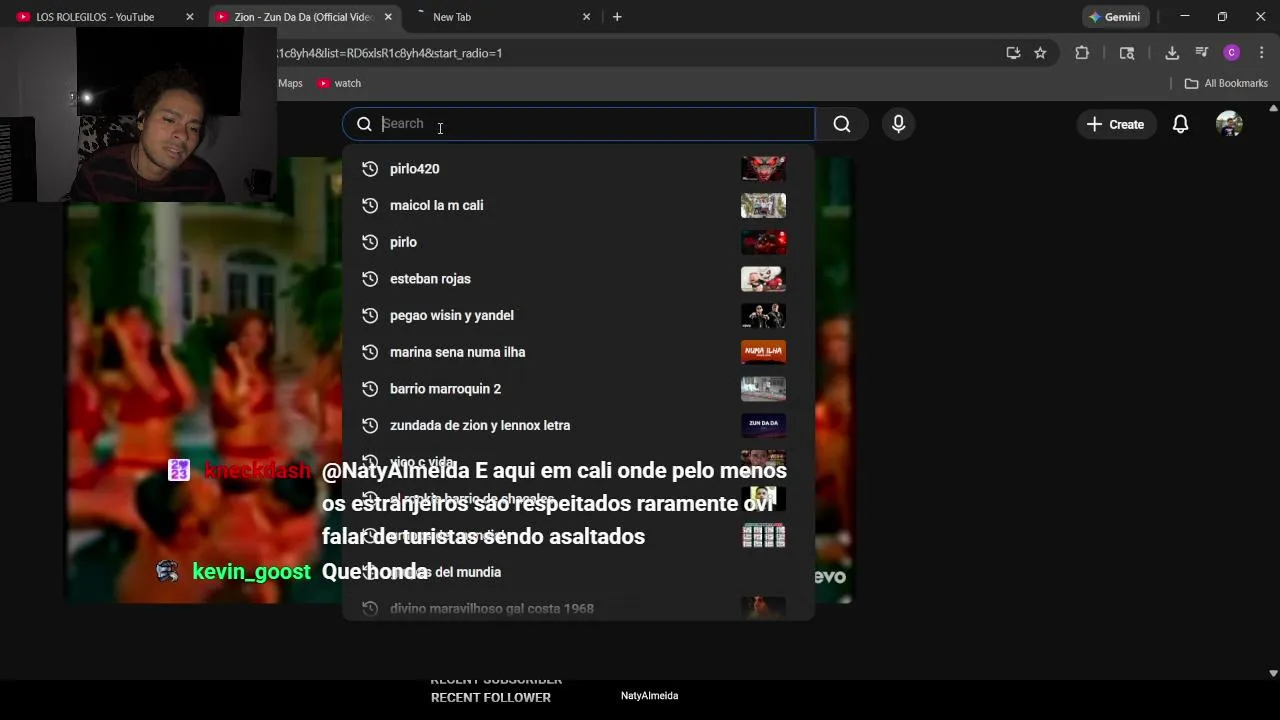This screenshot has width=1280, height=720.
Task: Select the 'pirlo420' search suggestion
Action: (578, 169)
